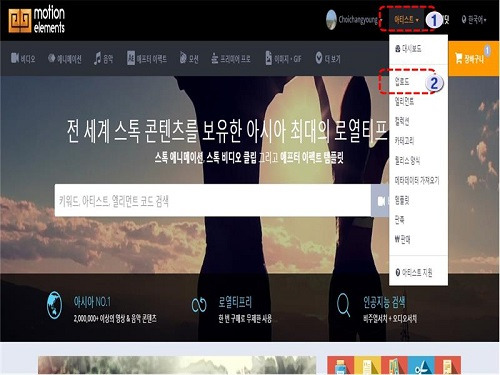Open the Choichangyoung profile avatar

(x=331, y=20)
